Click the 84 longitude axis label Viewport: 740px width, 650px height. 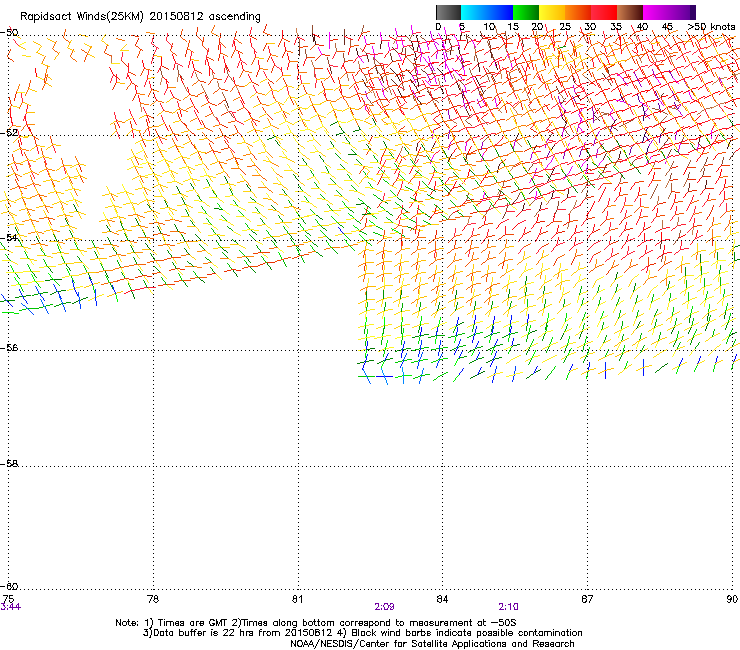coord(442,599)
